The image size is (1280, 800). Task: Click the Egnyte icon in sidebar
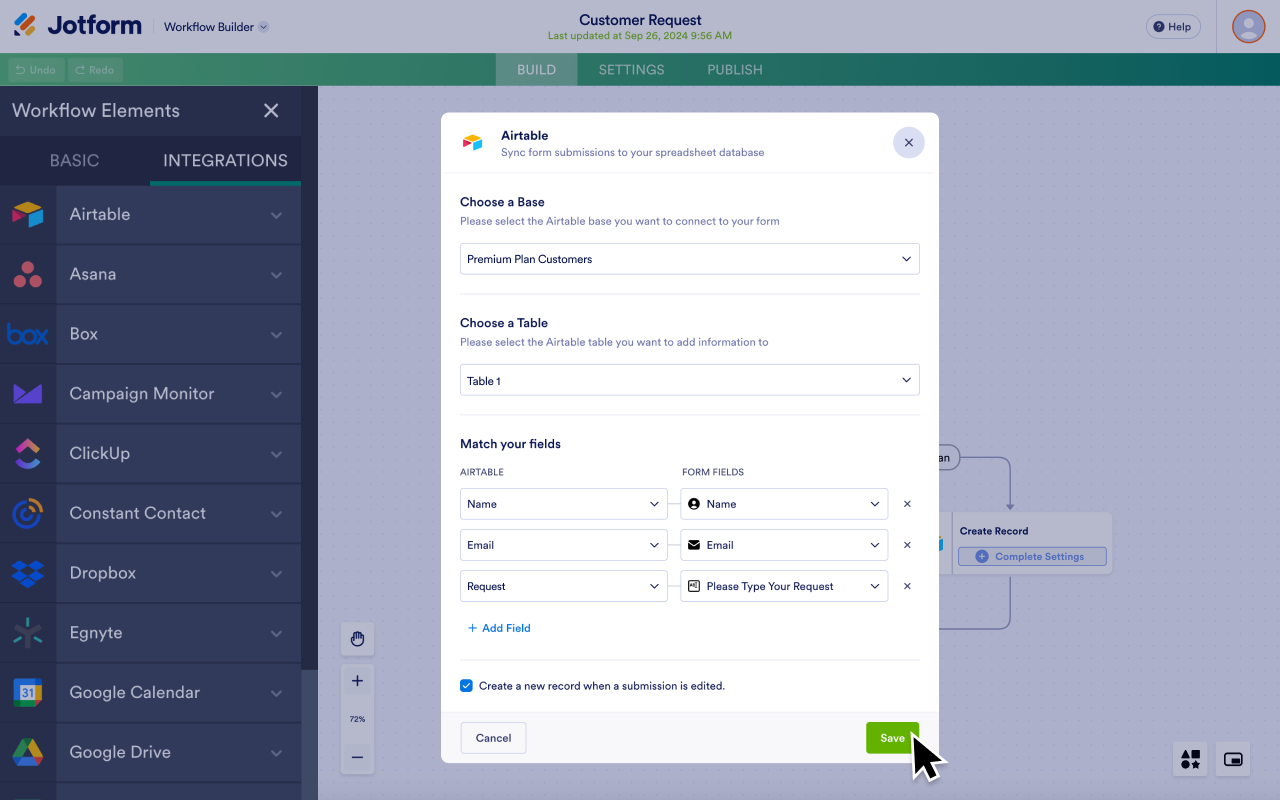[x=28, y=633]
